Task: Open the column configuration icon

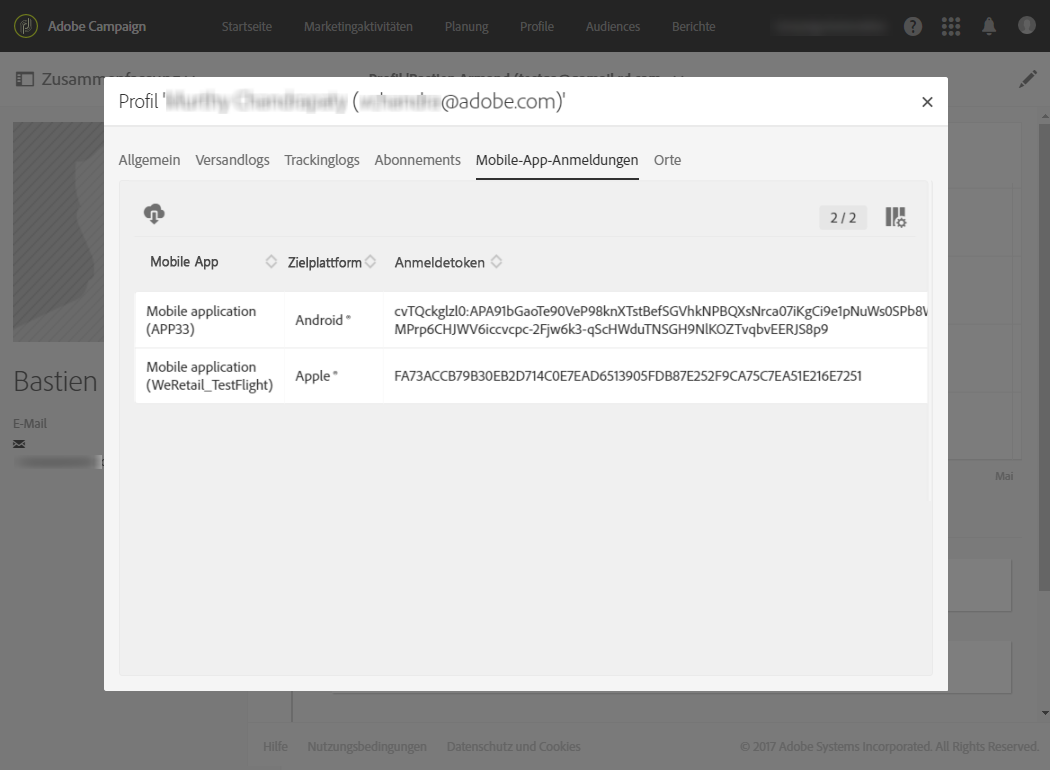Action: tap(895, 217)
